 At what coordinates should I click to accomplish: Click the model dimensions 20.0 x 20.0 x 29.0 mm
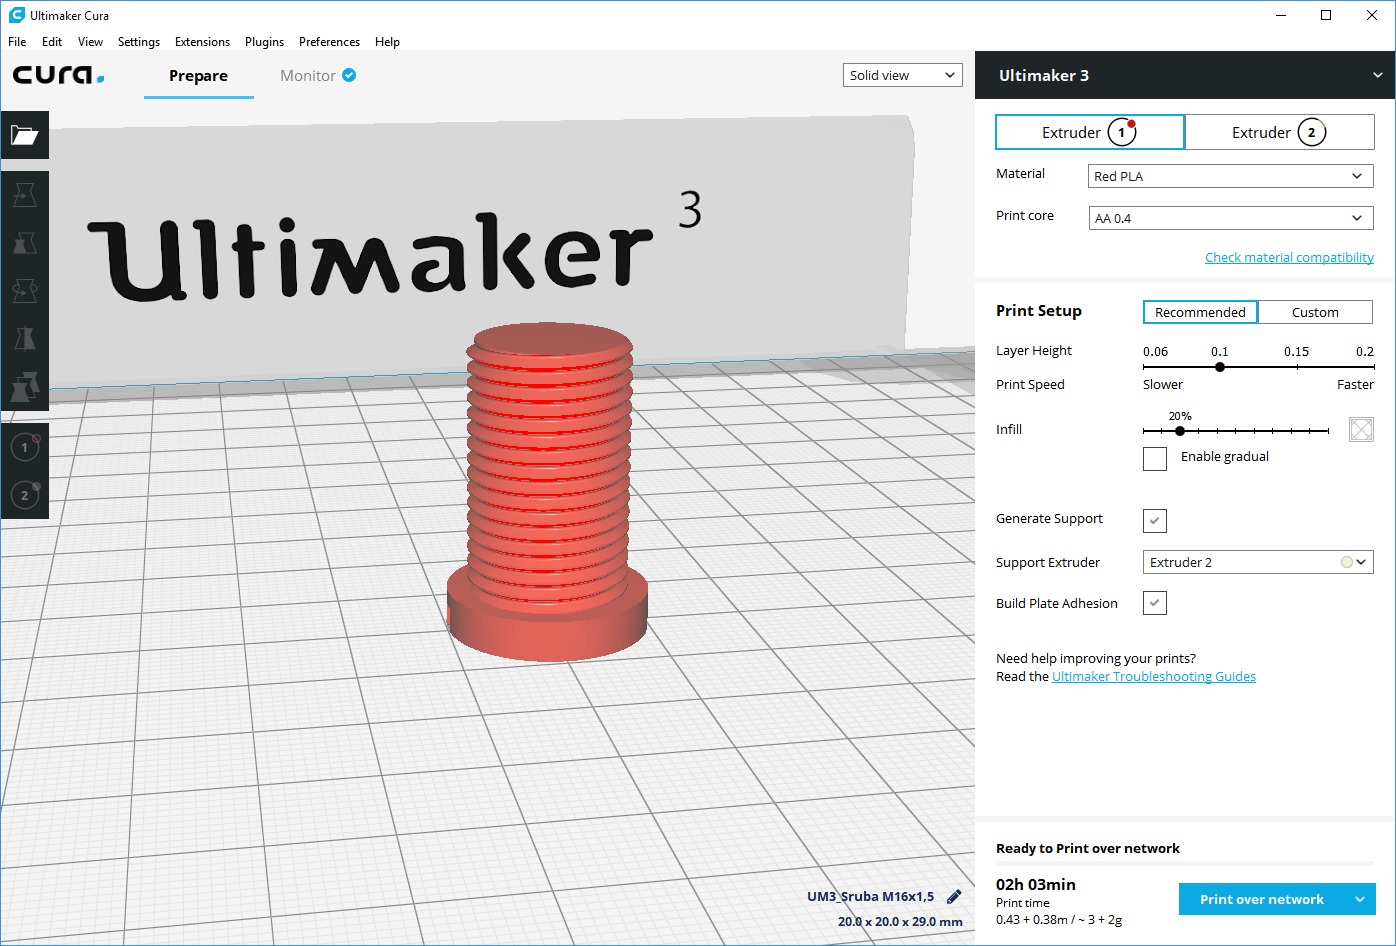point(900,921)
